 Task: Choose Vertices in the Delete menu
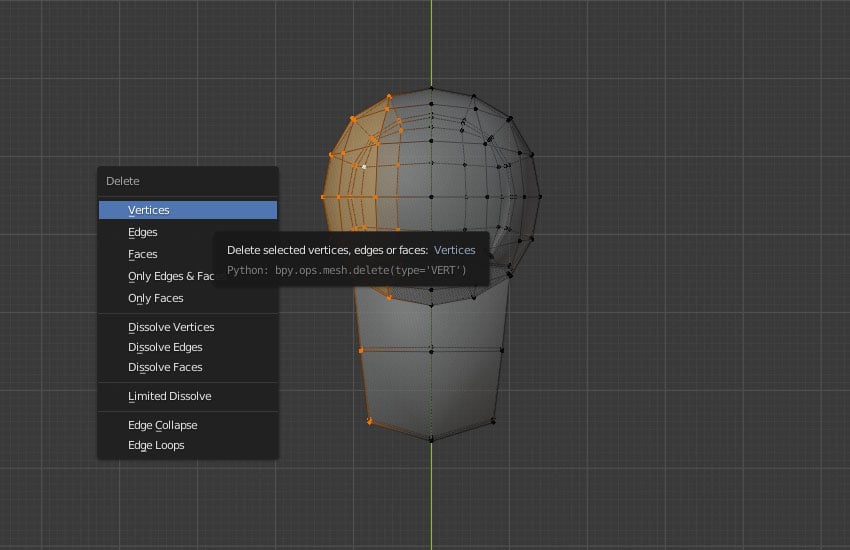coord(149,210)
